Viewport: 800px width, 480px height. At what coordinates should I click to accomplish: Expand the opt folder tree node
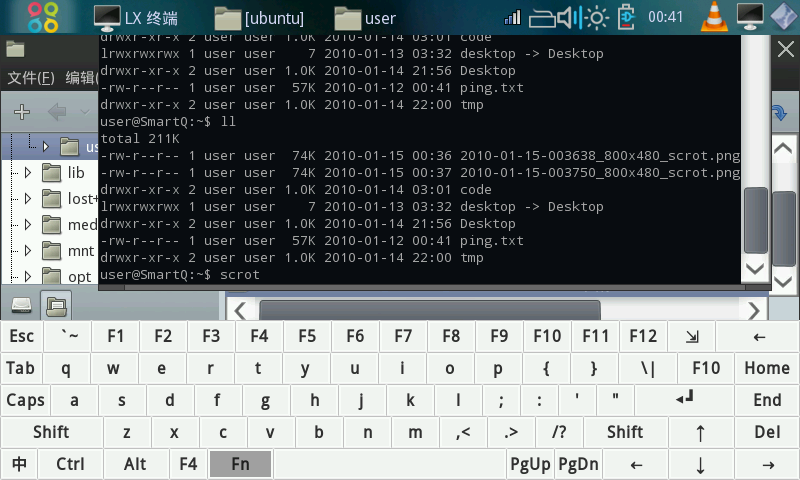(x=27, y=276)
